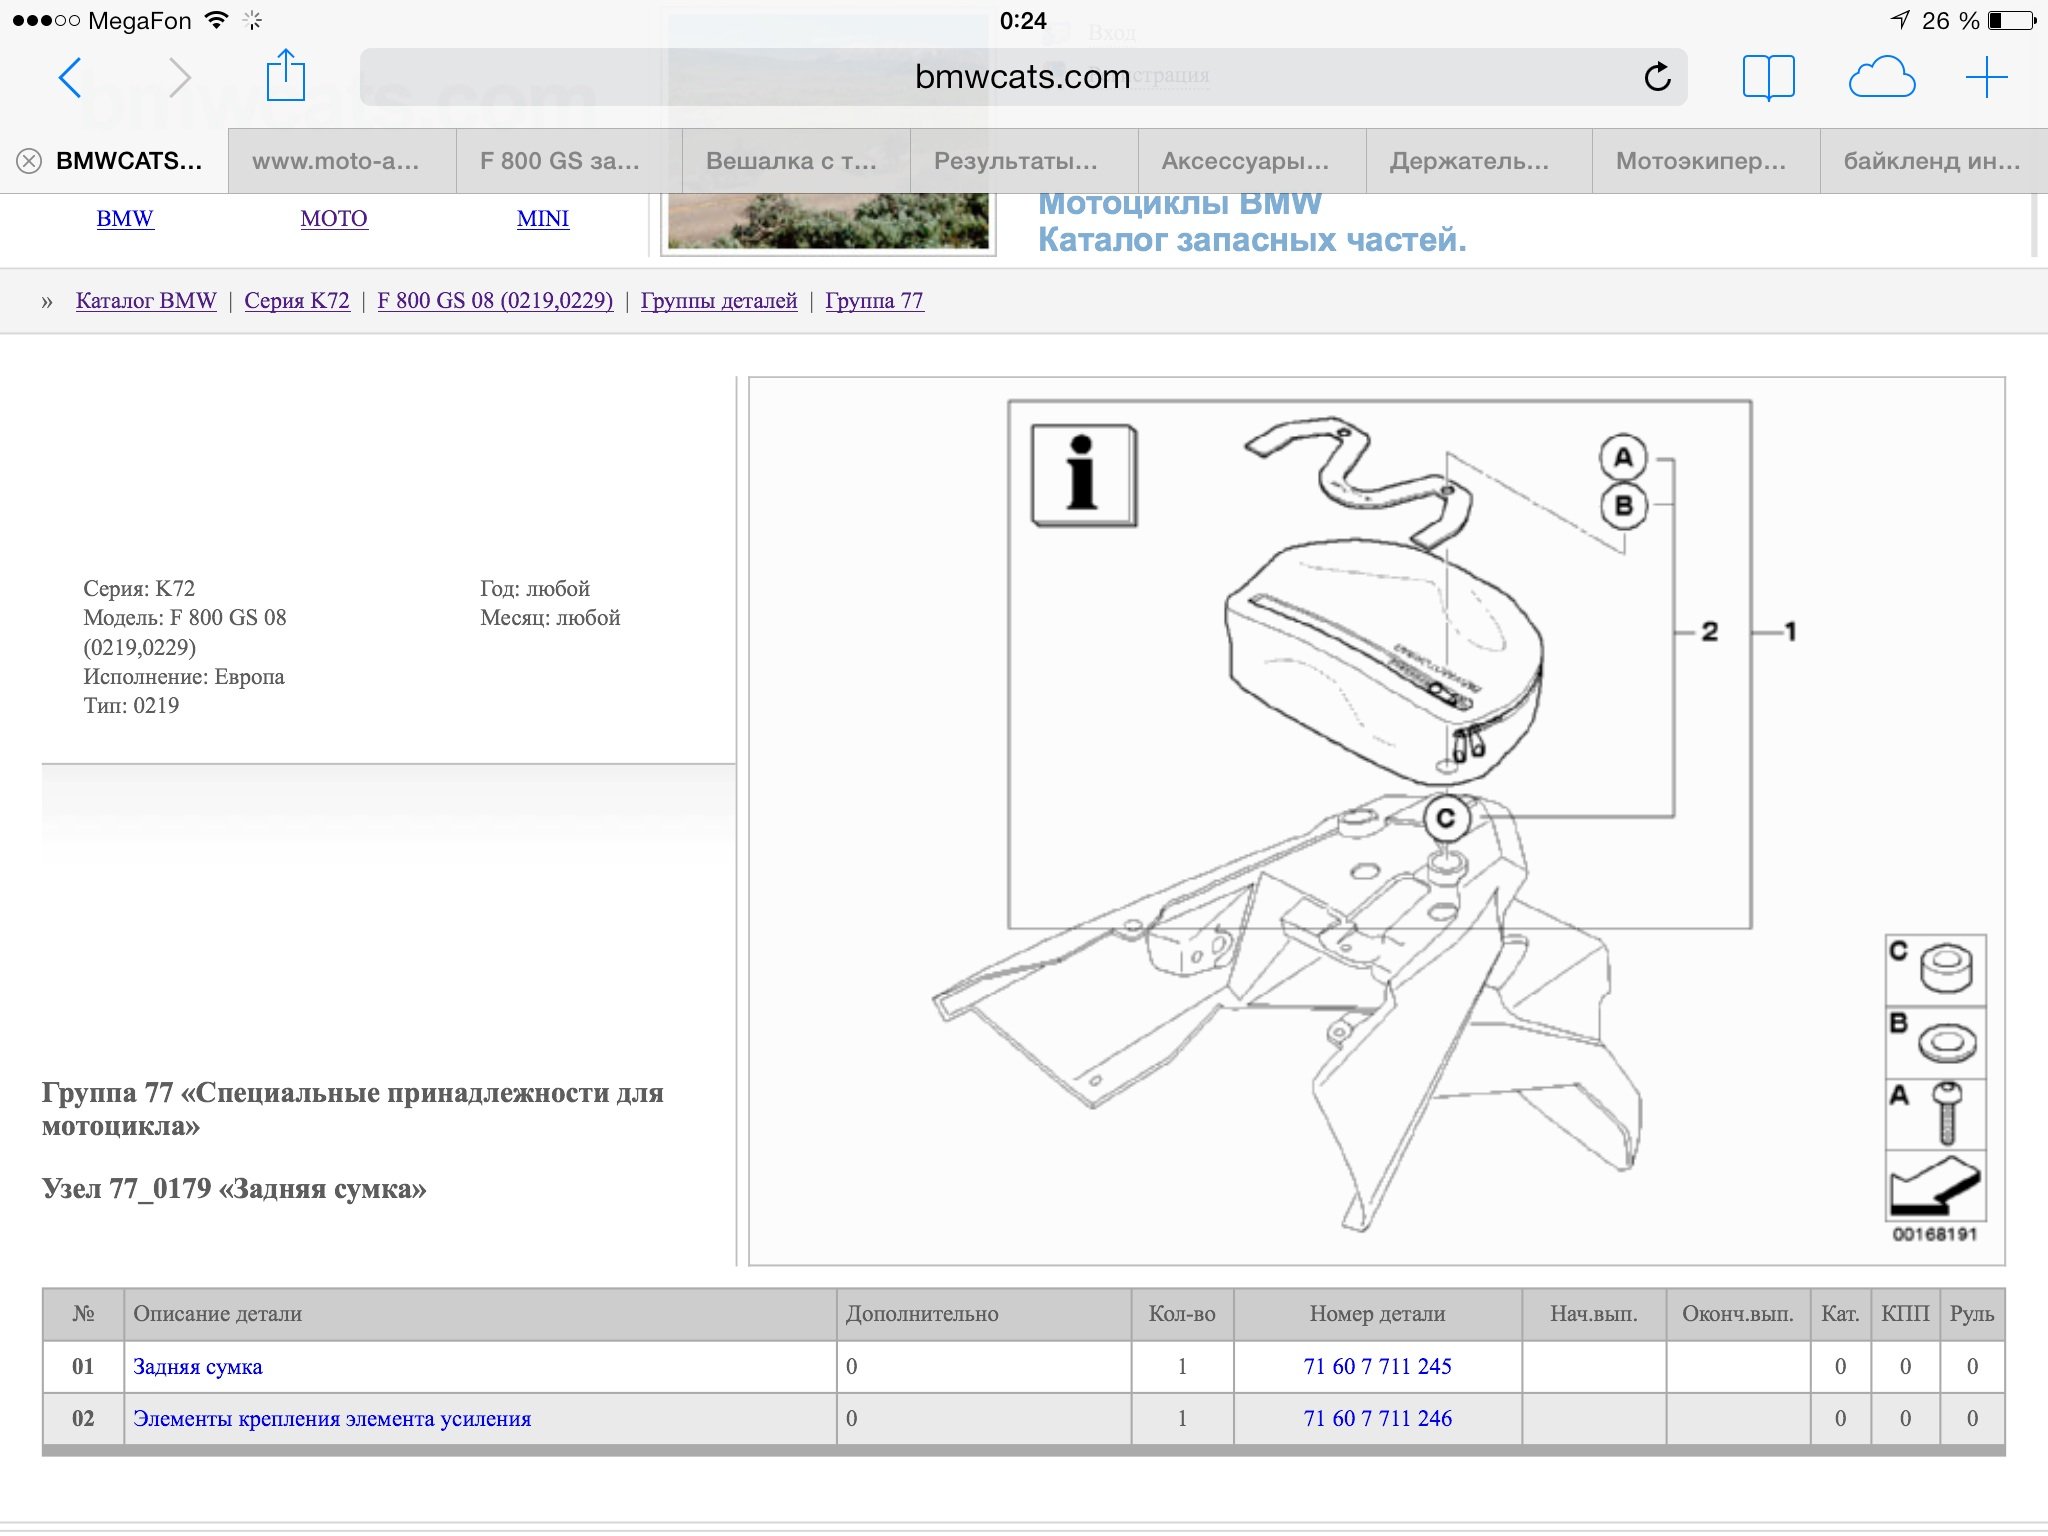
Task: Click the info icon in diagram
Action: point(1084,475)
